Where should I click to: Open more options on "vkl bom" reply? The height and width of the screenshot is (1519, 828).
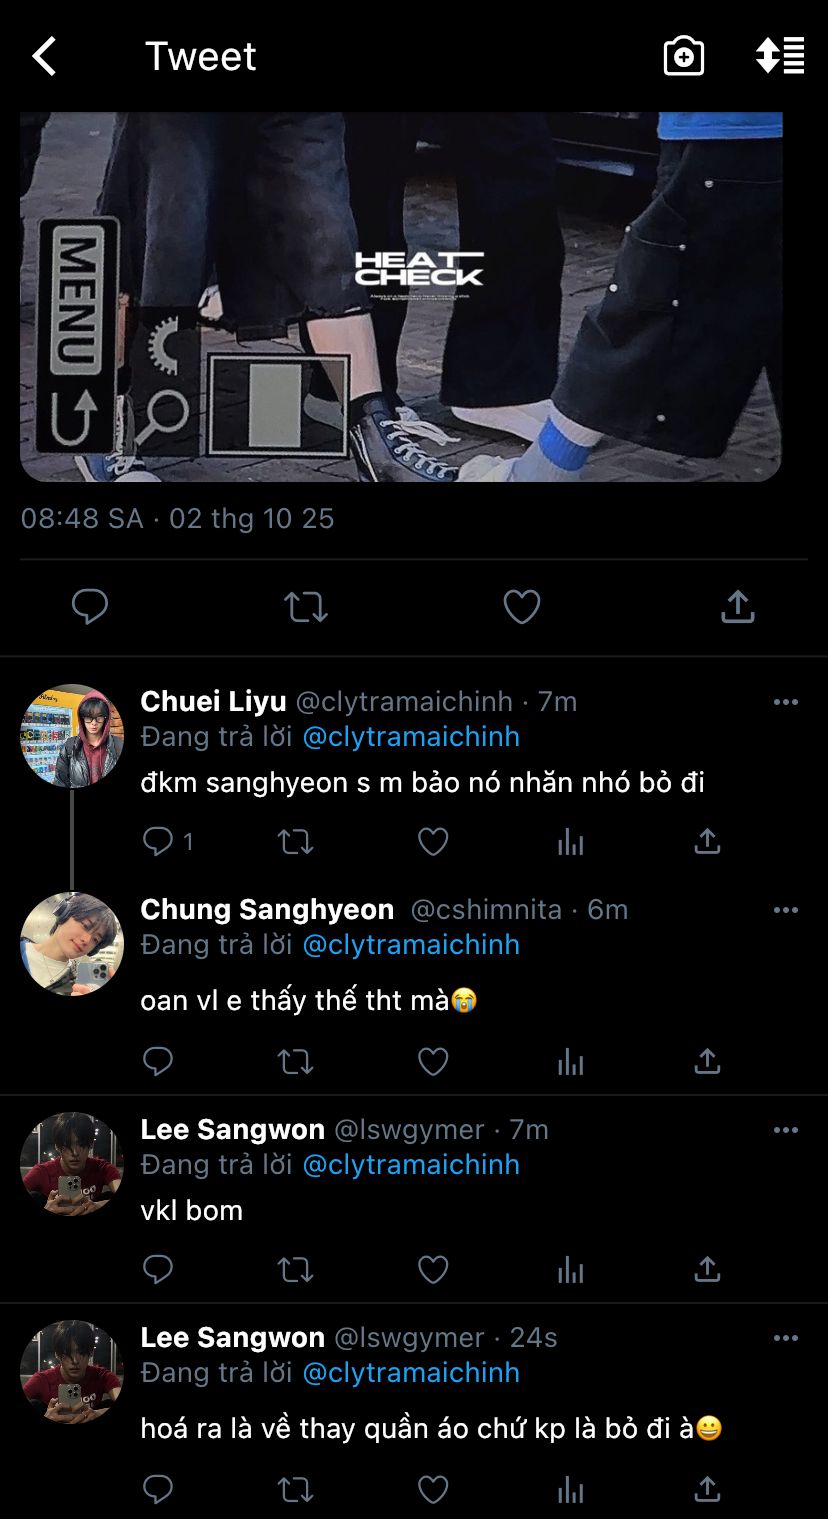786,1130
